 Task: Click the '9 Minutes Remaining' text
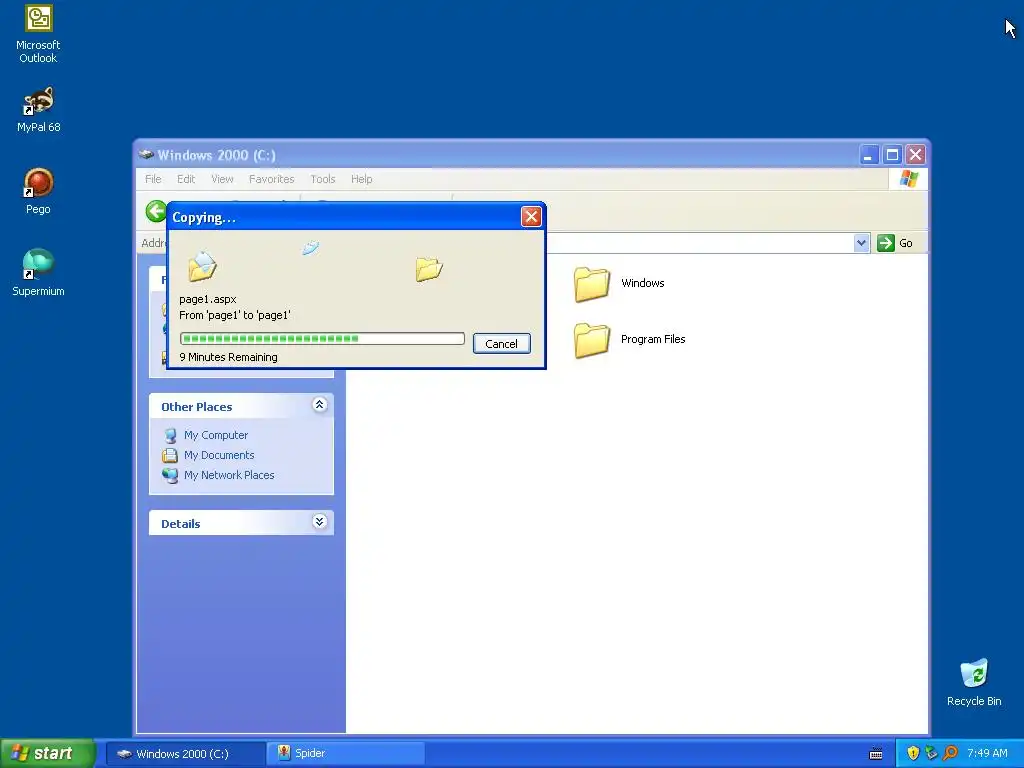click(229, 357)
